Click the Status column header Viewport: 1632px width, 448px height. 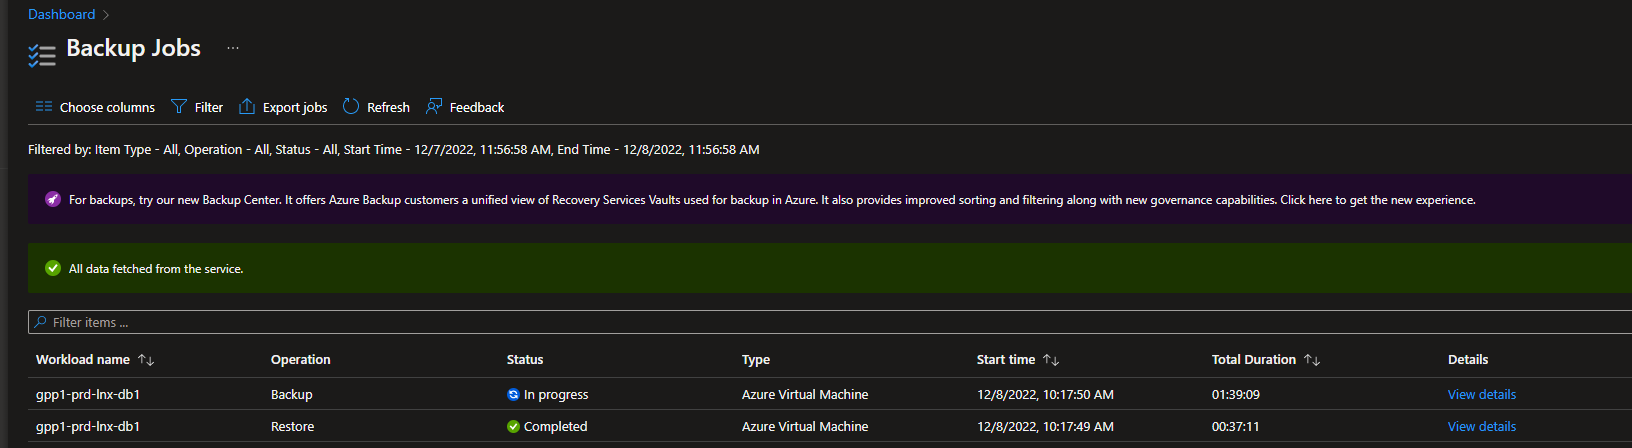tap(525, 360)
